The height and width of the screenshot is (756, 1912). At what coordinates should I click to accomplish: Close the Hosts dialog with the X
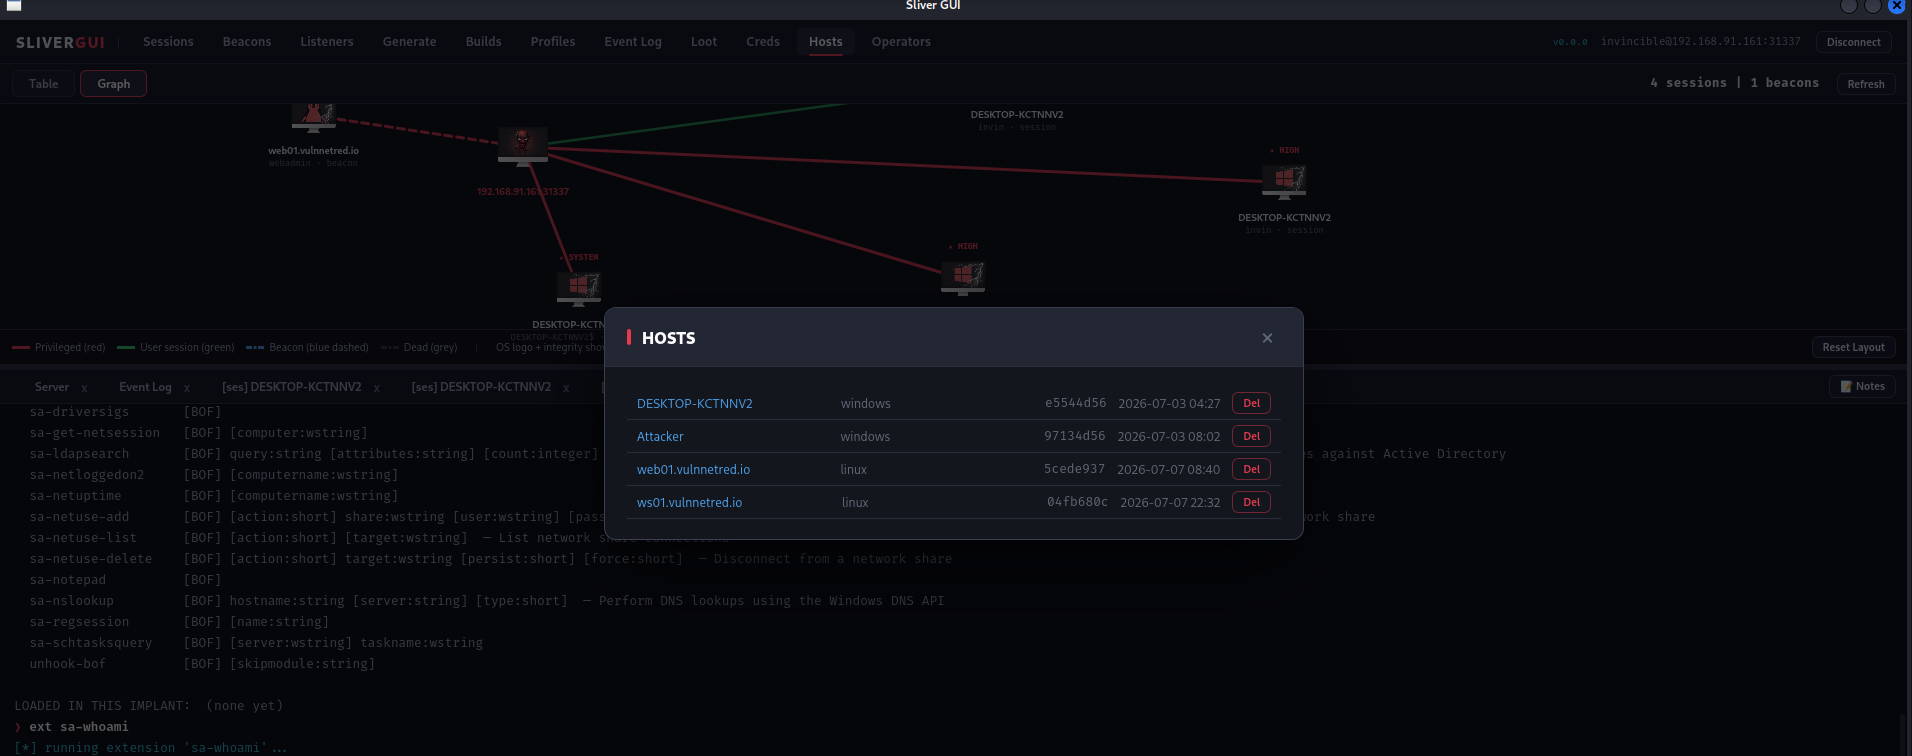tap(1267, 338)
